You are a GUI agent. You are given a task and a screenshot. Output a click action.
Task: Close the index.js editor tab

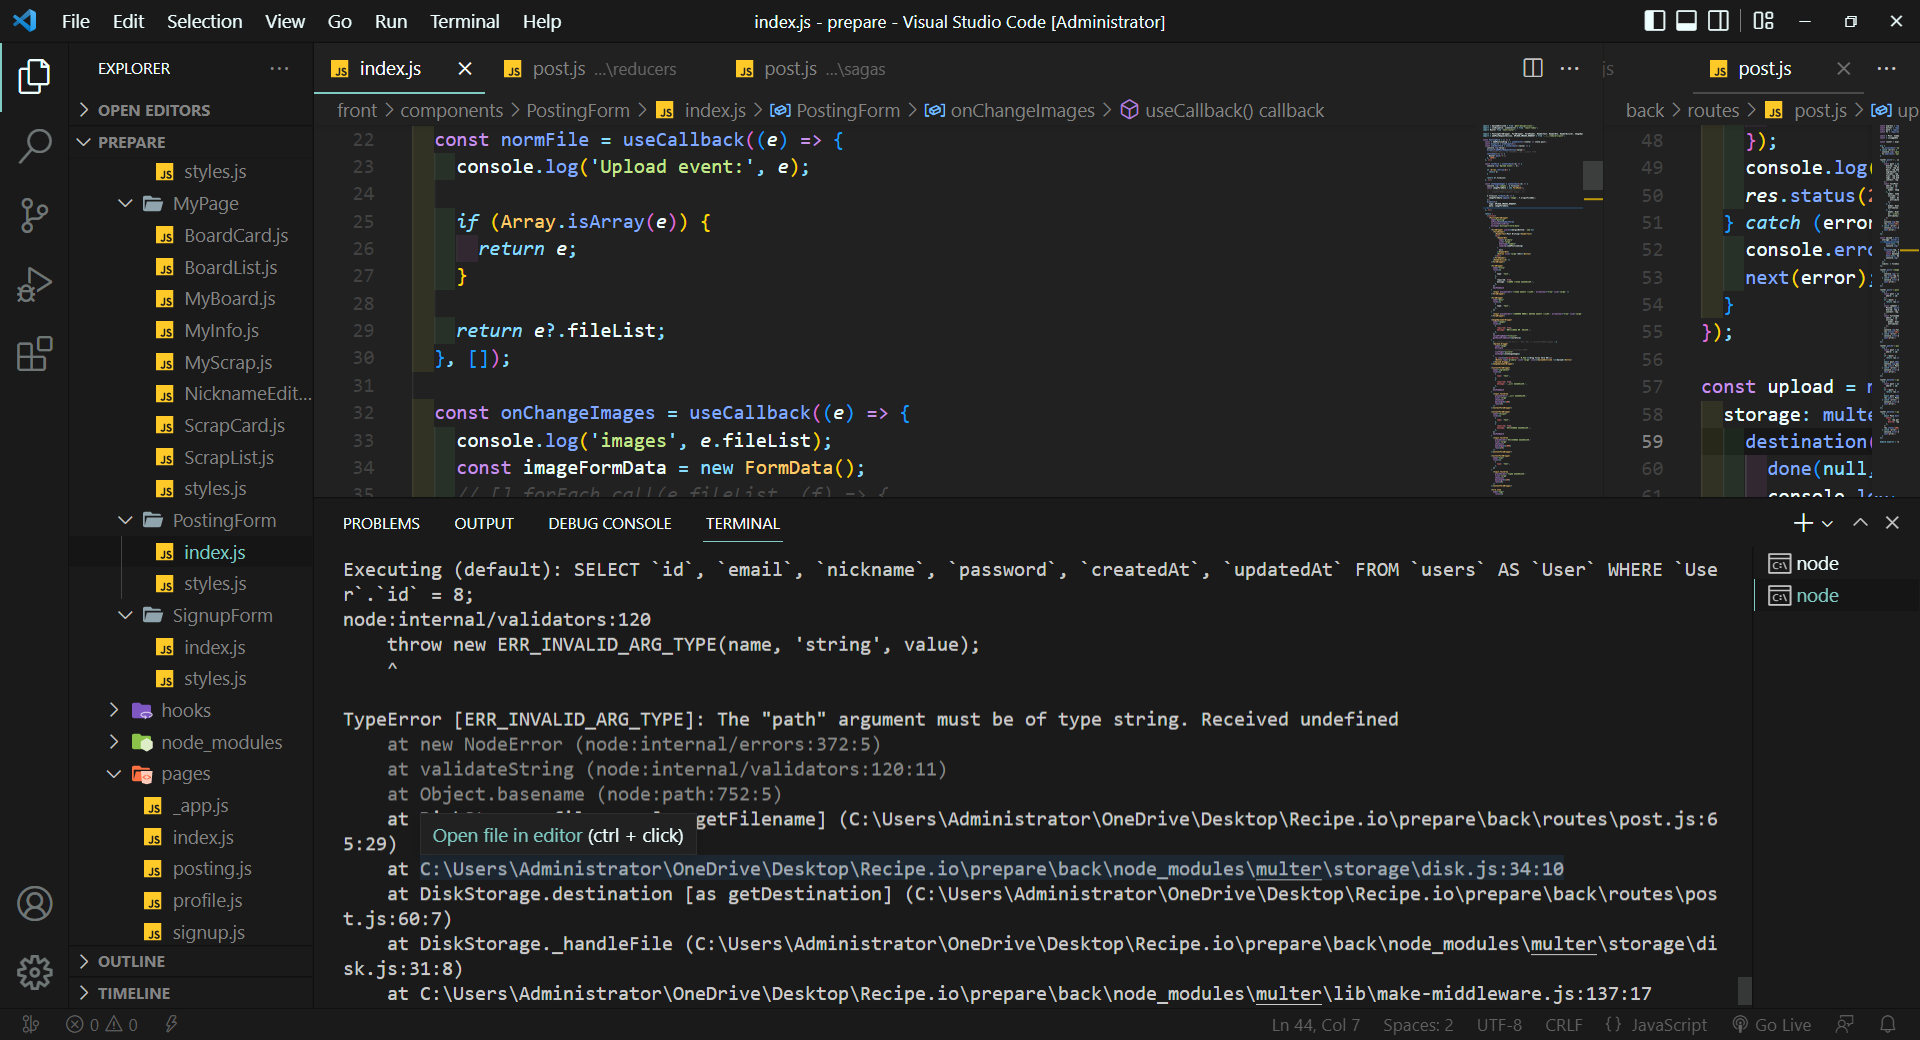coord(465,68)
